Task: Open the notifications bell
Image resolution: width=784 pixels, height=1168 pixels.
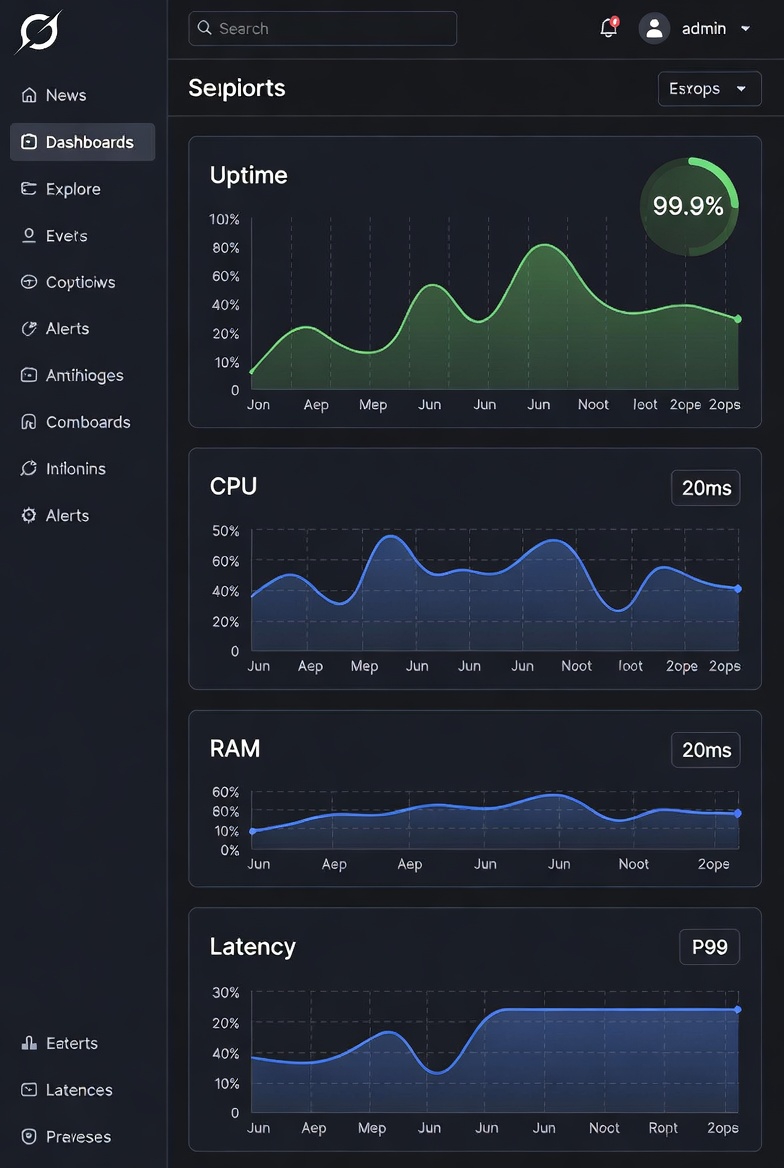Action: click(x=608, y=28)
